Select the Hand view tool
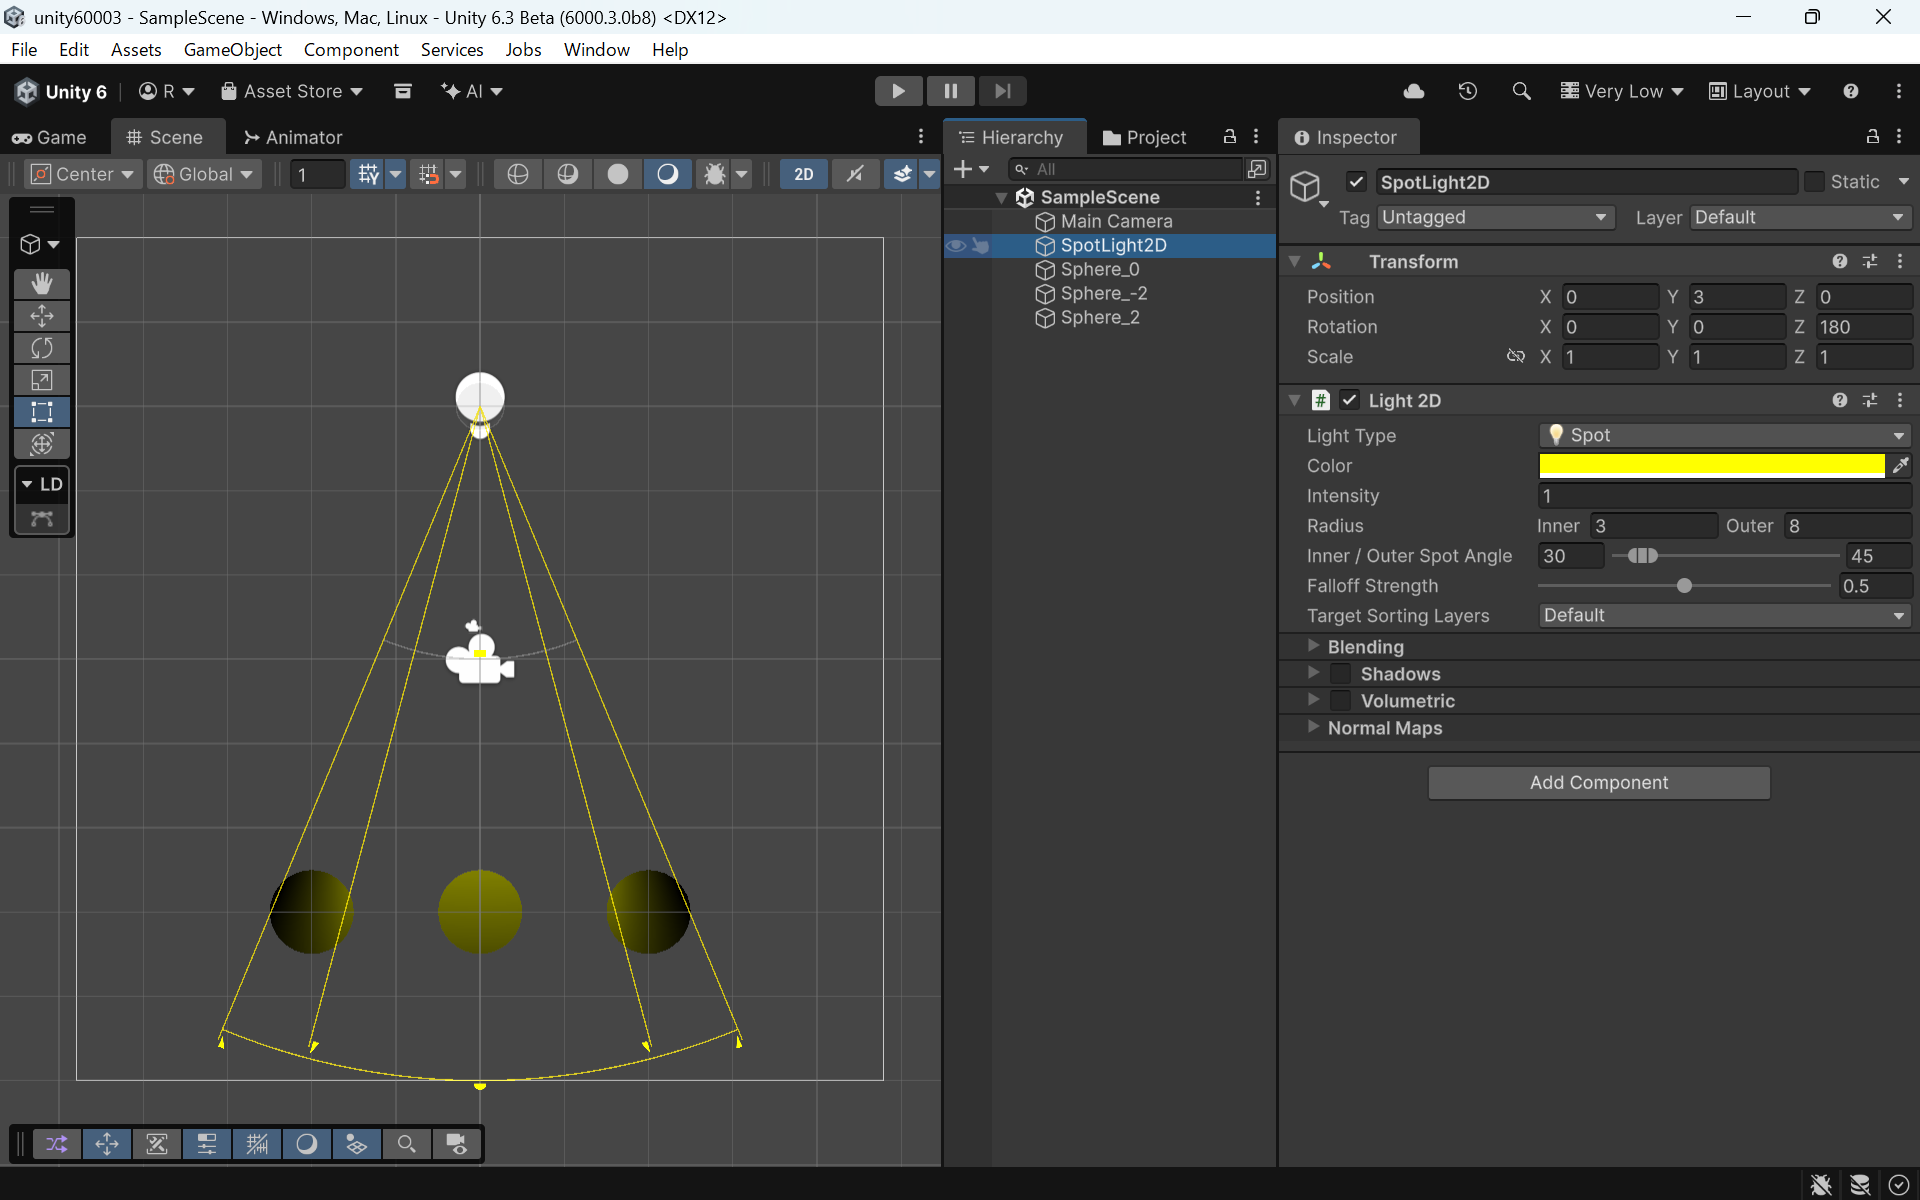The height and width of the screenshot is (1200, 1920). coord(41,284)
